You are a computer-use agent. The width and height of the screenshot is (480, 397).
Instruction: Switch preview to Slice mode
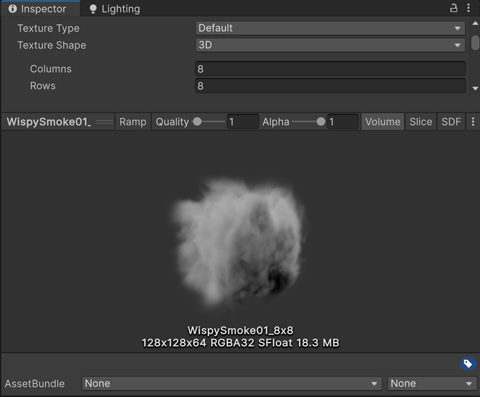click(421, 122)
